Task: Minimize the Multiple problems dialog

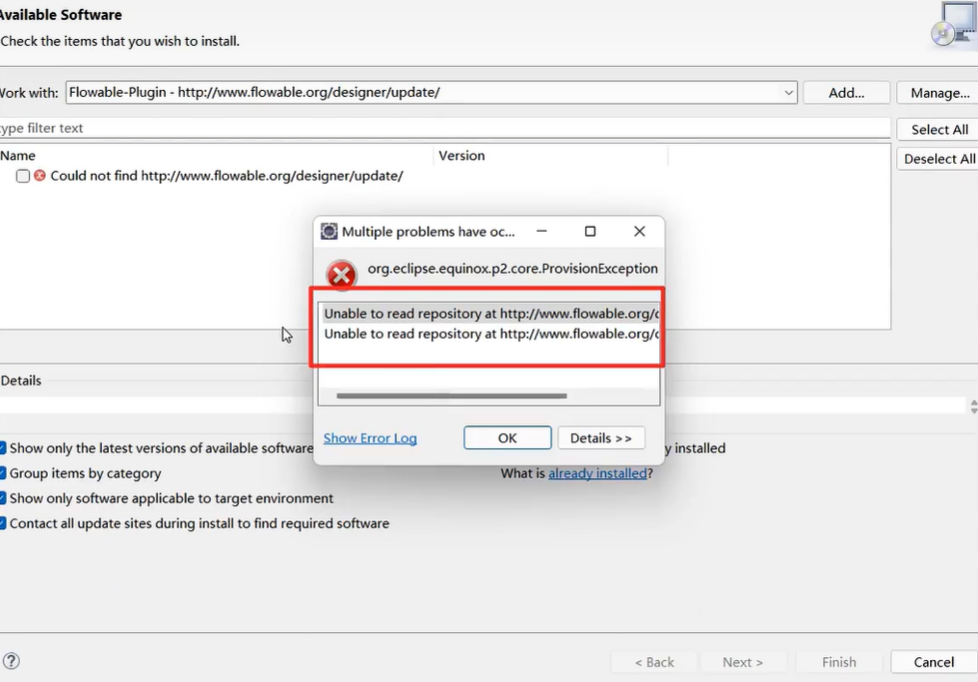Action: click(541, 231)
